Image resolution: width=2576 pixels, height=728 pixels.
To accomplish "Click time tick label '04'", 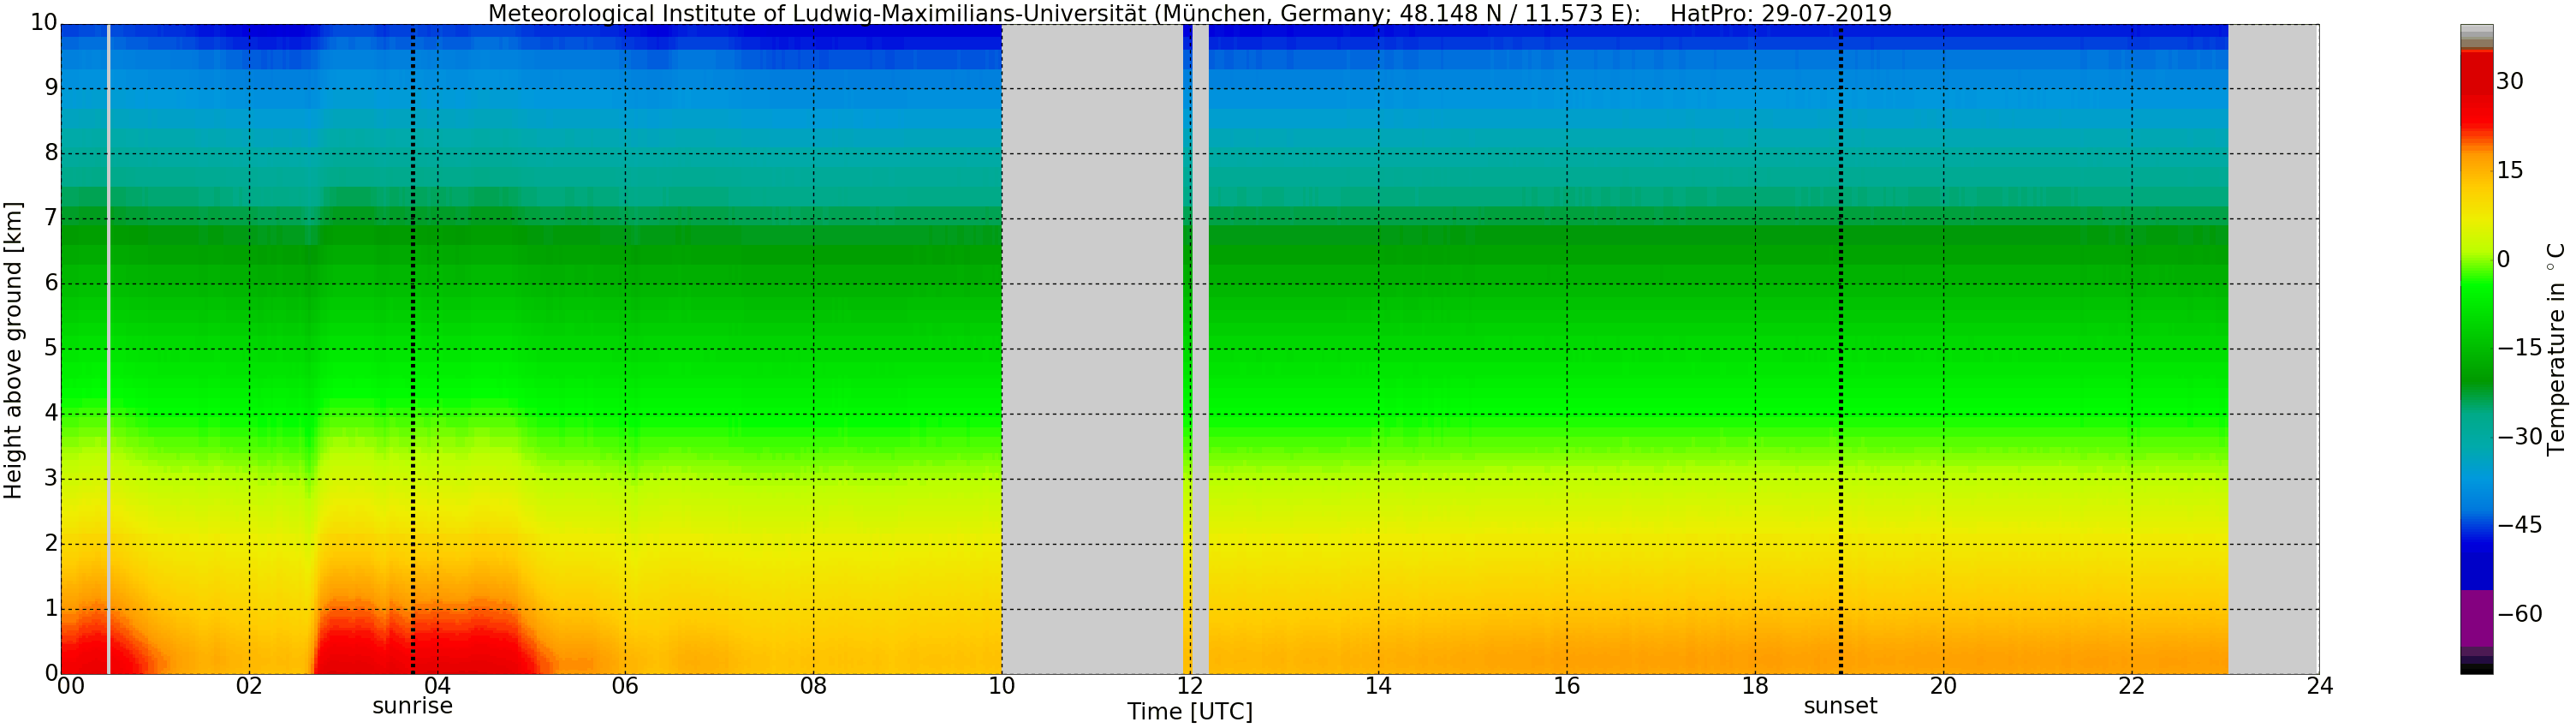I will pyautogui.click(x=437, y=686).
